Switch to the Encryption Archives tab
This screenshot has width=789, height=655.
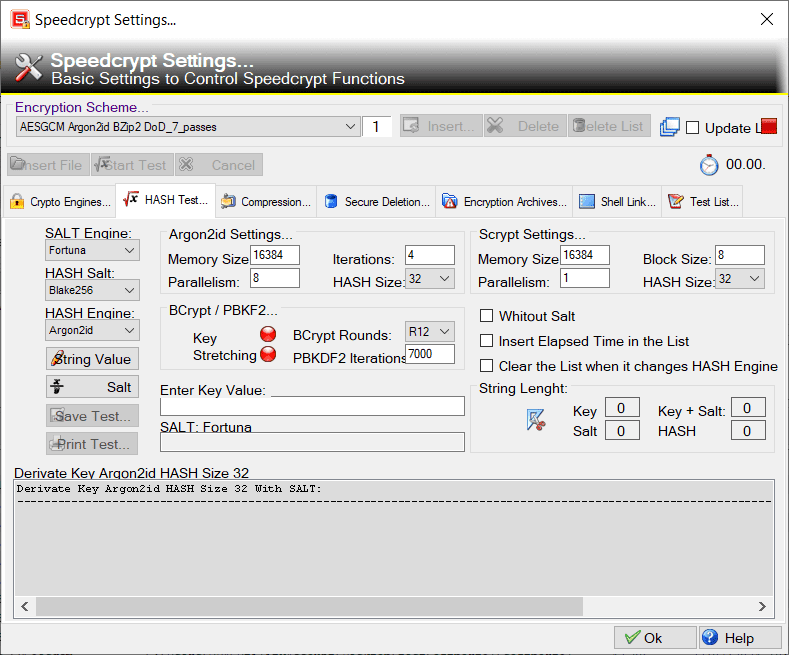tap(505, 202)
